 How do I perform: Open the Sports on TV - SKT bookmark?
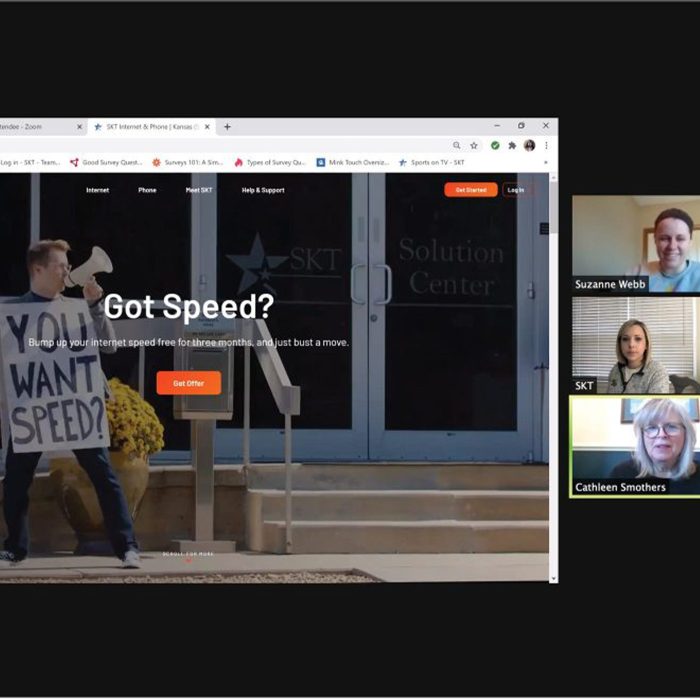[431, 162]
